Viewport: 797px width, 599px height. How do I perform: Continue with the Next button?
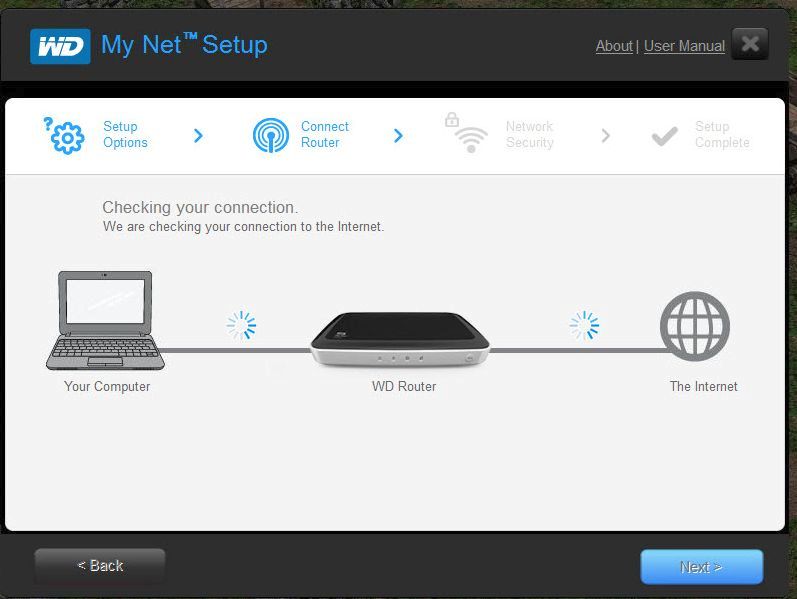pos(701,567)
